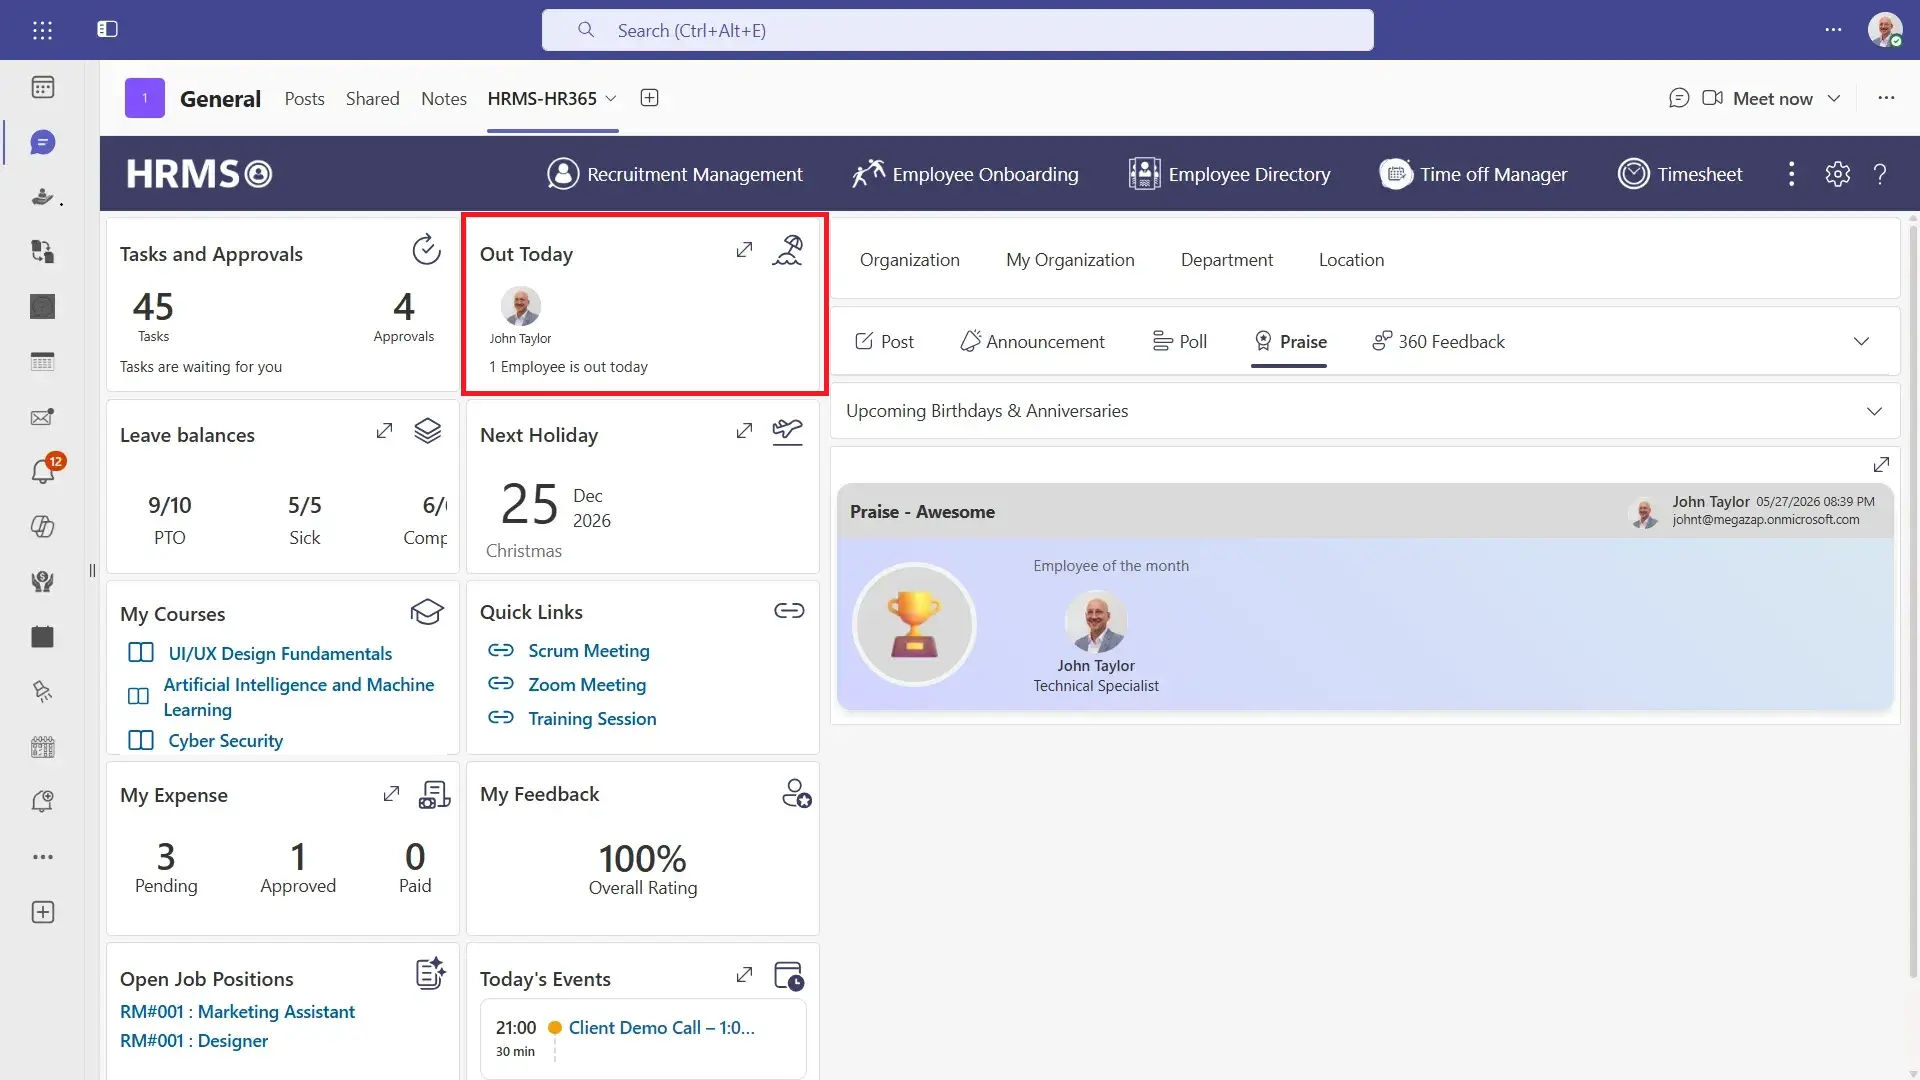Expand the post composer chevron
Screen dimensions: 1920x1080
point(1861,341)
